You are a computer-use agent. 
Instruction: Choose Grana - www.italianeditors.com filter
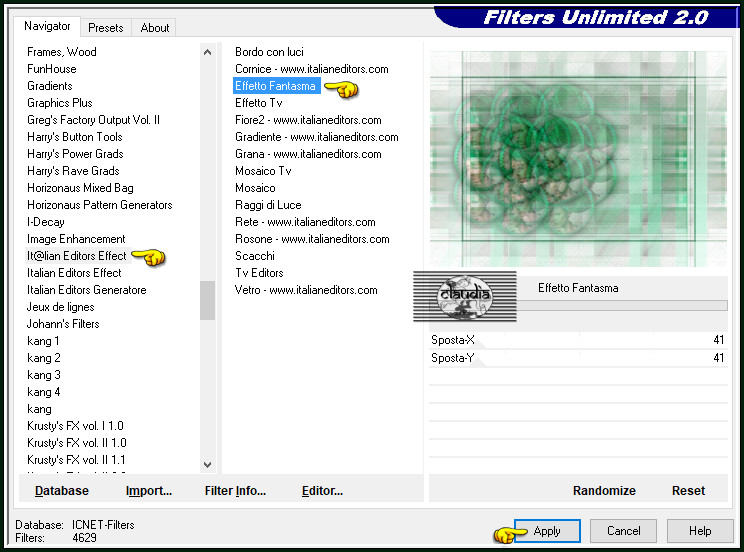(308, 154)
